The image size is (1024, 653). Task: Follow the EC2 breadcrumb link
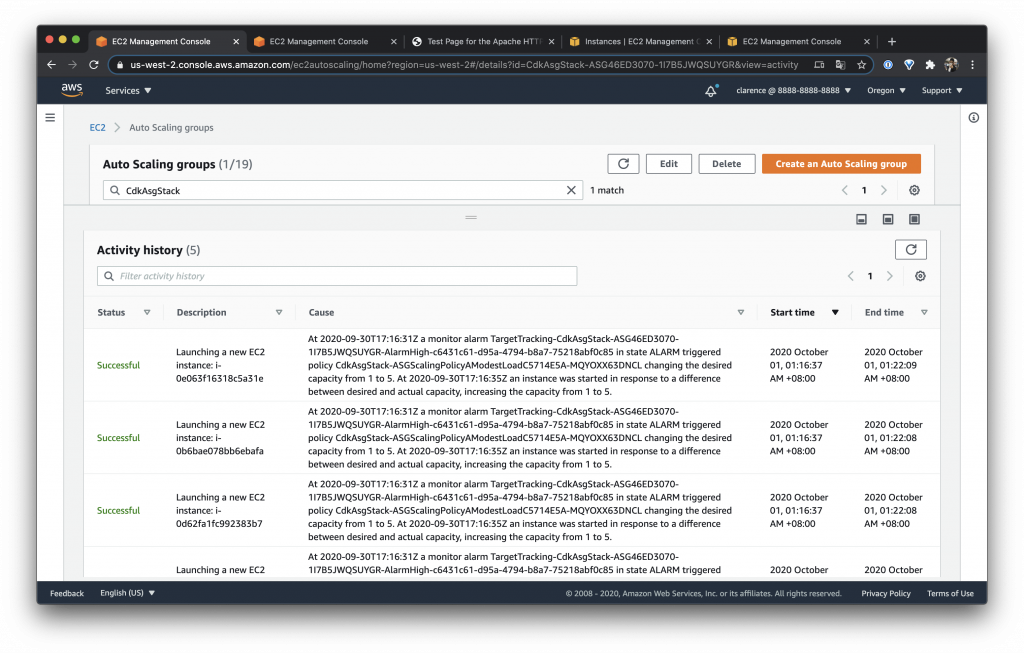97,127
